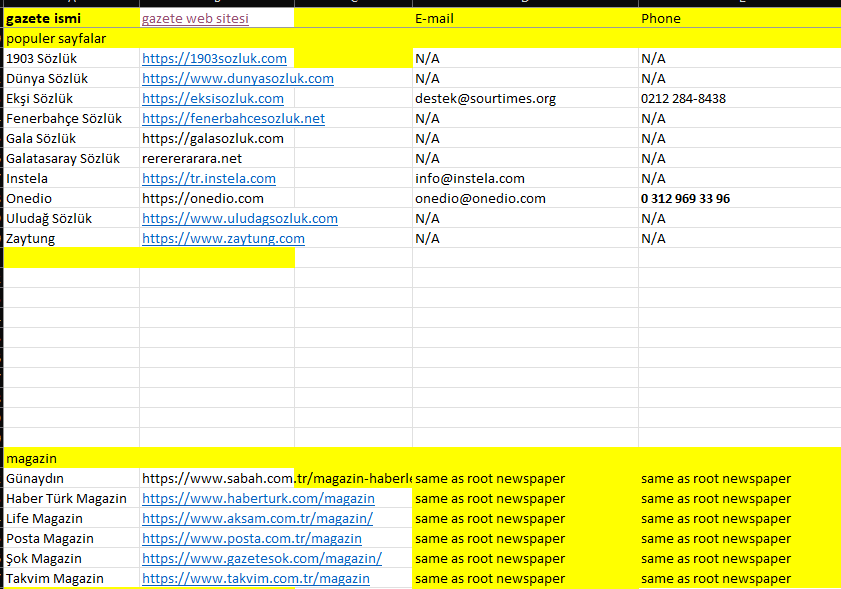841x589 pixels.
Task: Select the 'Galatasaray Sözlük' name cell
Action: point(71,159)
